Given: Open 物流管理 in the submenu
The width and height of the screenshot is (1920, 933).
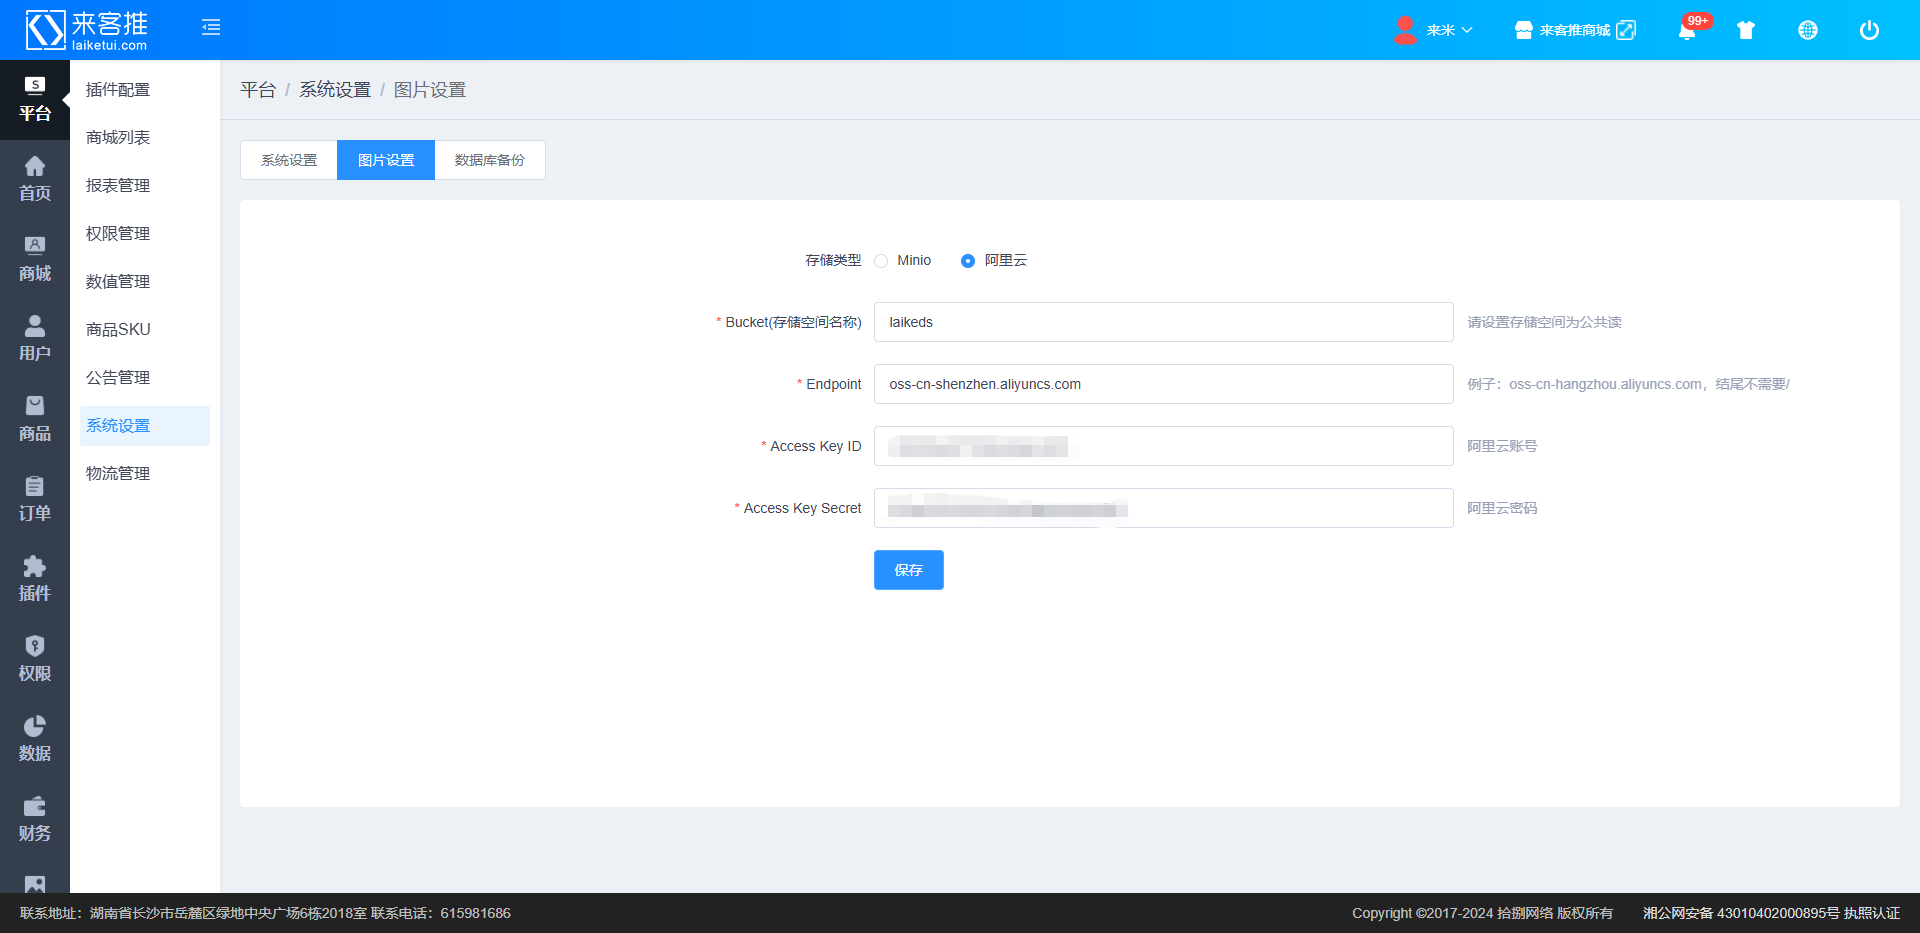Looking at the screenshot, I should [118, 473].
